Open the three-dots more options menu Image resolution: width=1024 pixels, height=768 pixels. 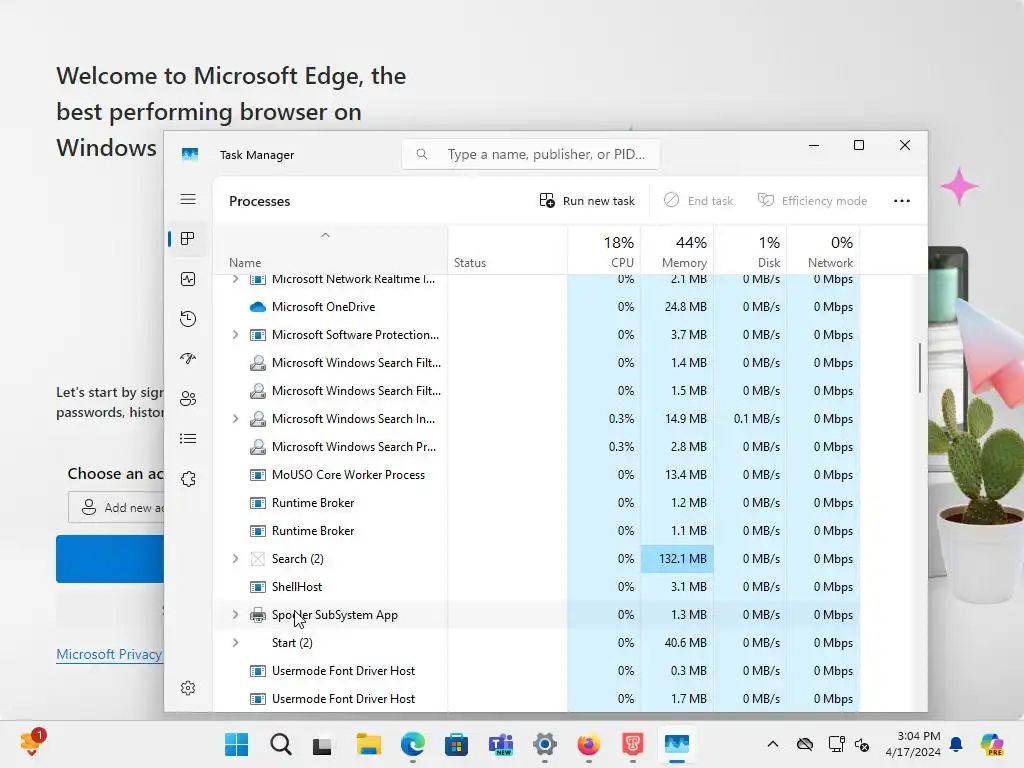pos(902,201)
